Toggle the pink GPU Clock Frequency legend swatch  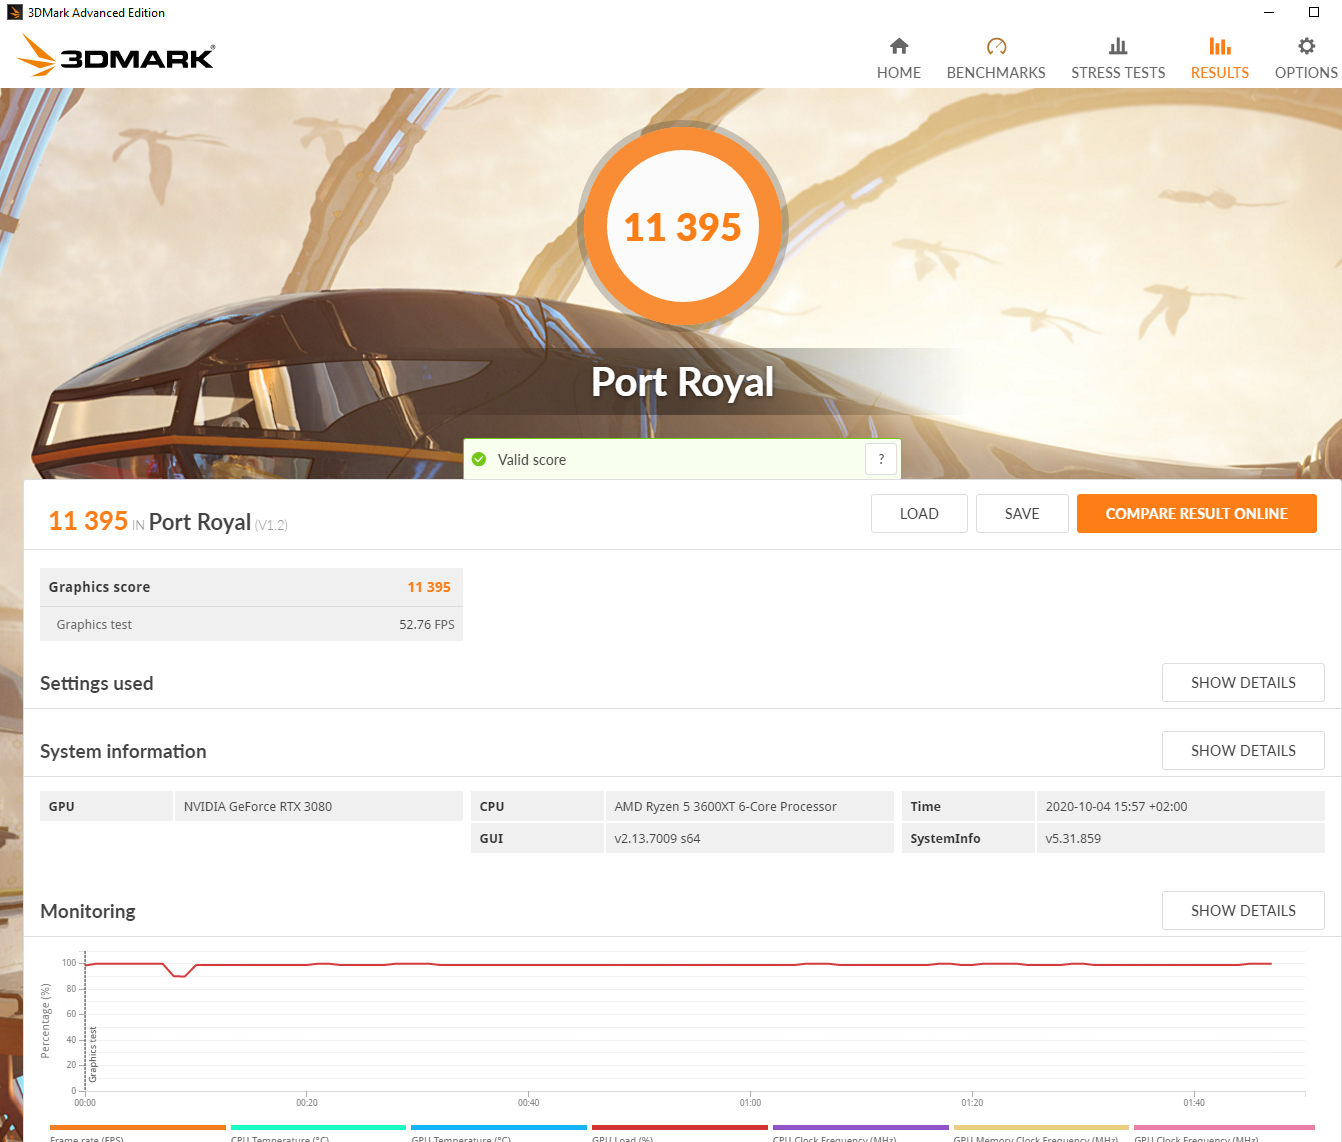point(1225,1127)
